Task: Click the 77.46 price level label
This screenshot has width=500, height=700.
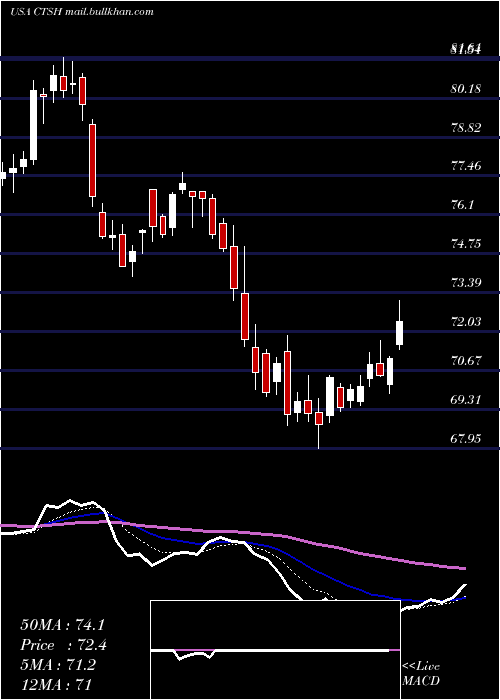Action: pyautogui.click(x=466, y=167)
